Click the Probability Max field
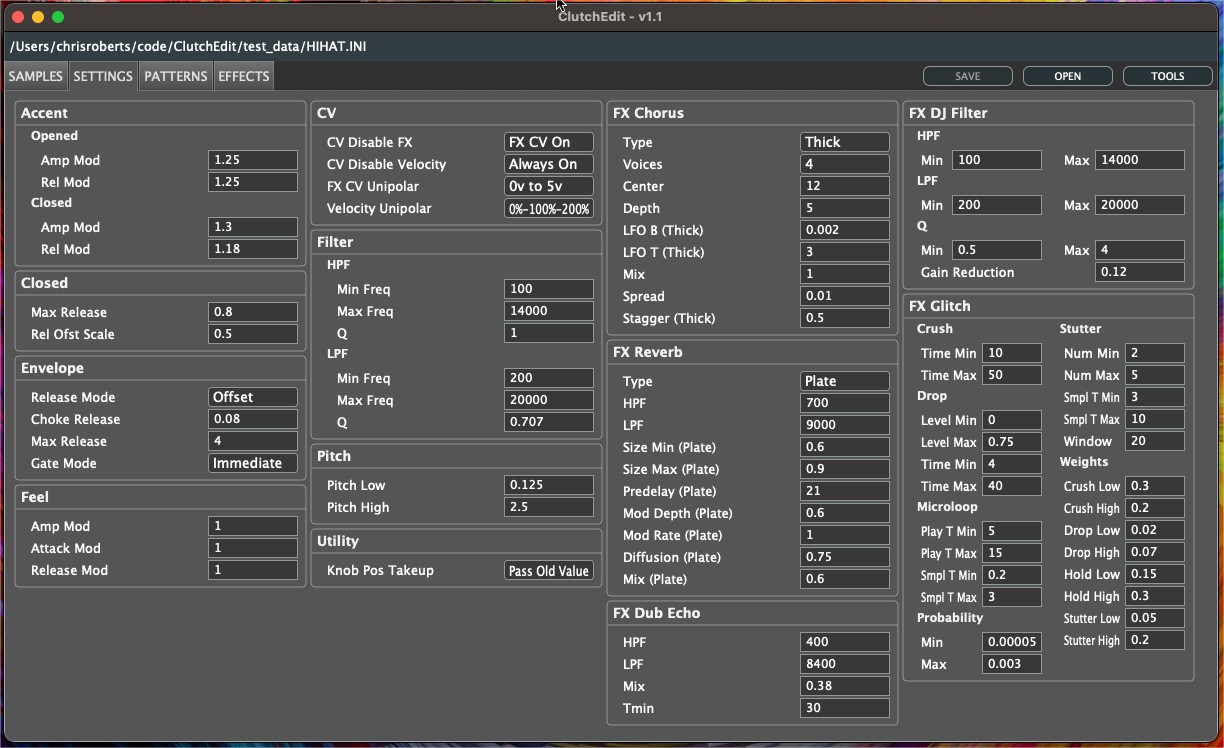1224x748 pixels. click(1012, 664)
